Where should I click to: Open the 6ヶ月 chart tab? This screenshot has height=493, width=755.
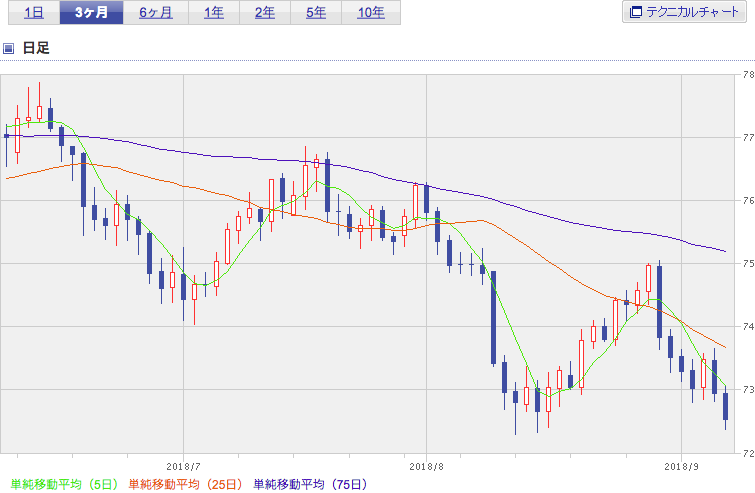click(156, 13)
